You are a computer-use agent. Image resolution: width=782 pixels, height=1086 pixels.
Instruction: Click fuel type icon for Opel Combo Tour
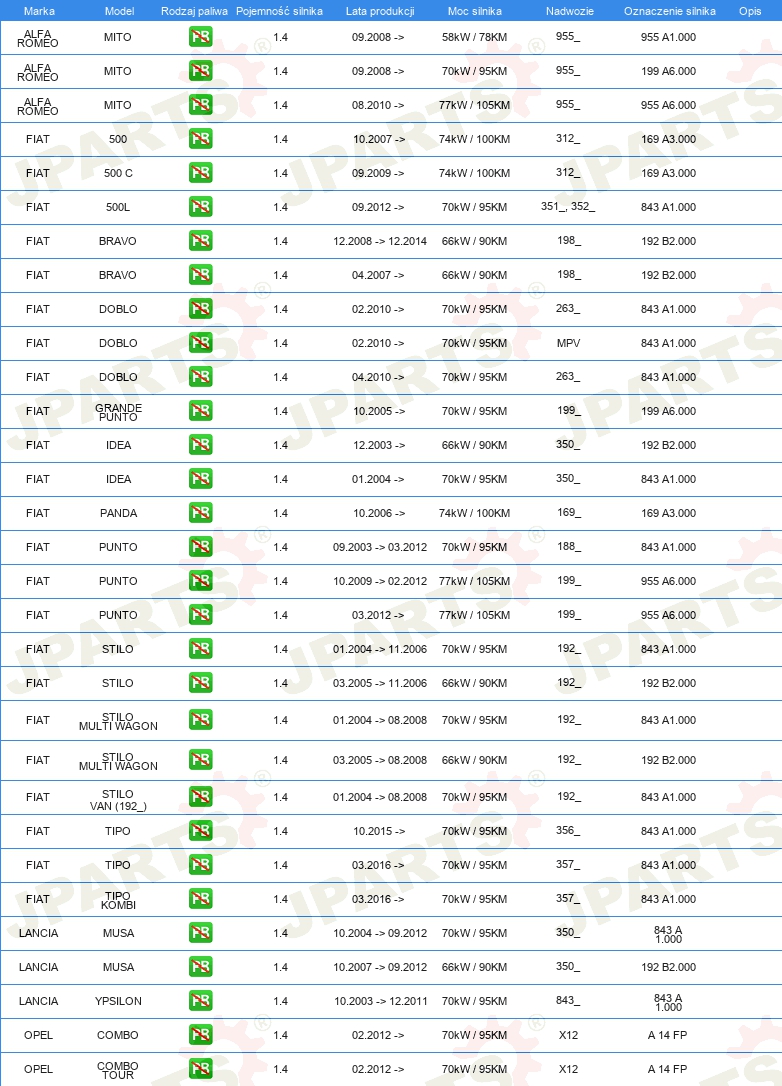coord(201,1068)
